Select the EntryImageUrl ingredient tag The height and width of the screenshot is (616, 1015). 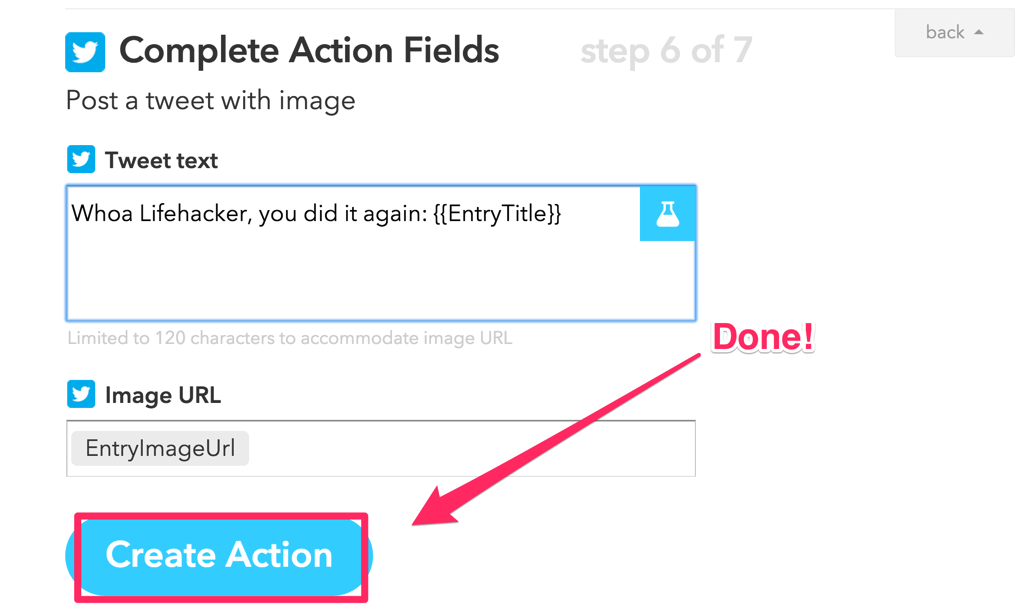160,448
